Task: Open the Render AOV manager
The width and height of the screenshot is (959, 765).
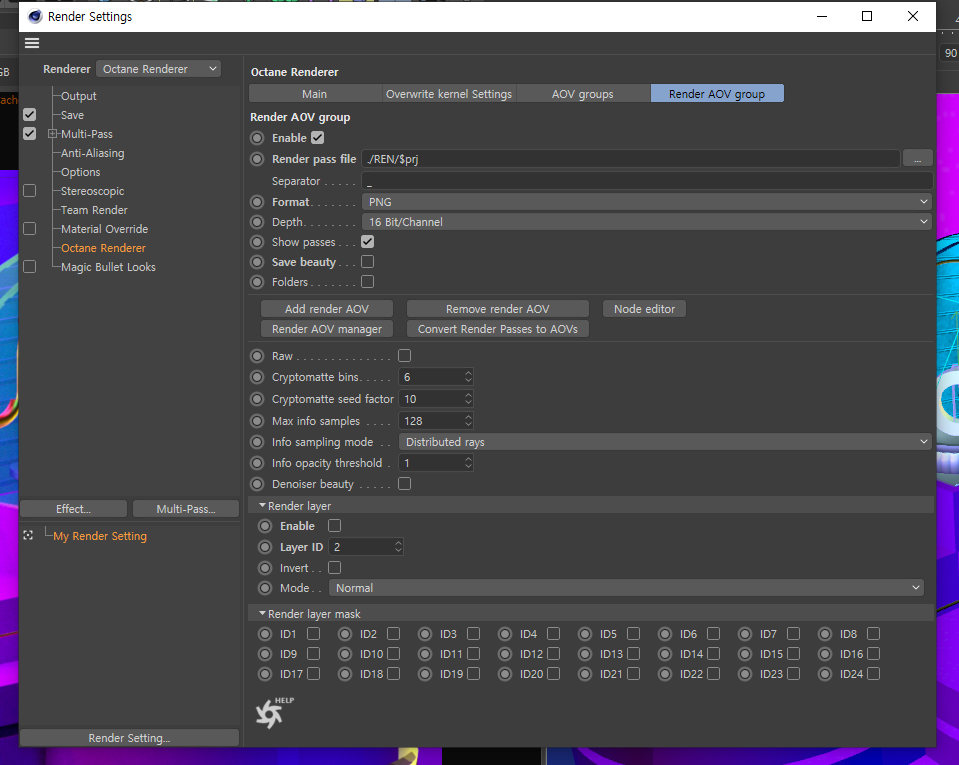Action: 327,329
